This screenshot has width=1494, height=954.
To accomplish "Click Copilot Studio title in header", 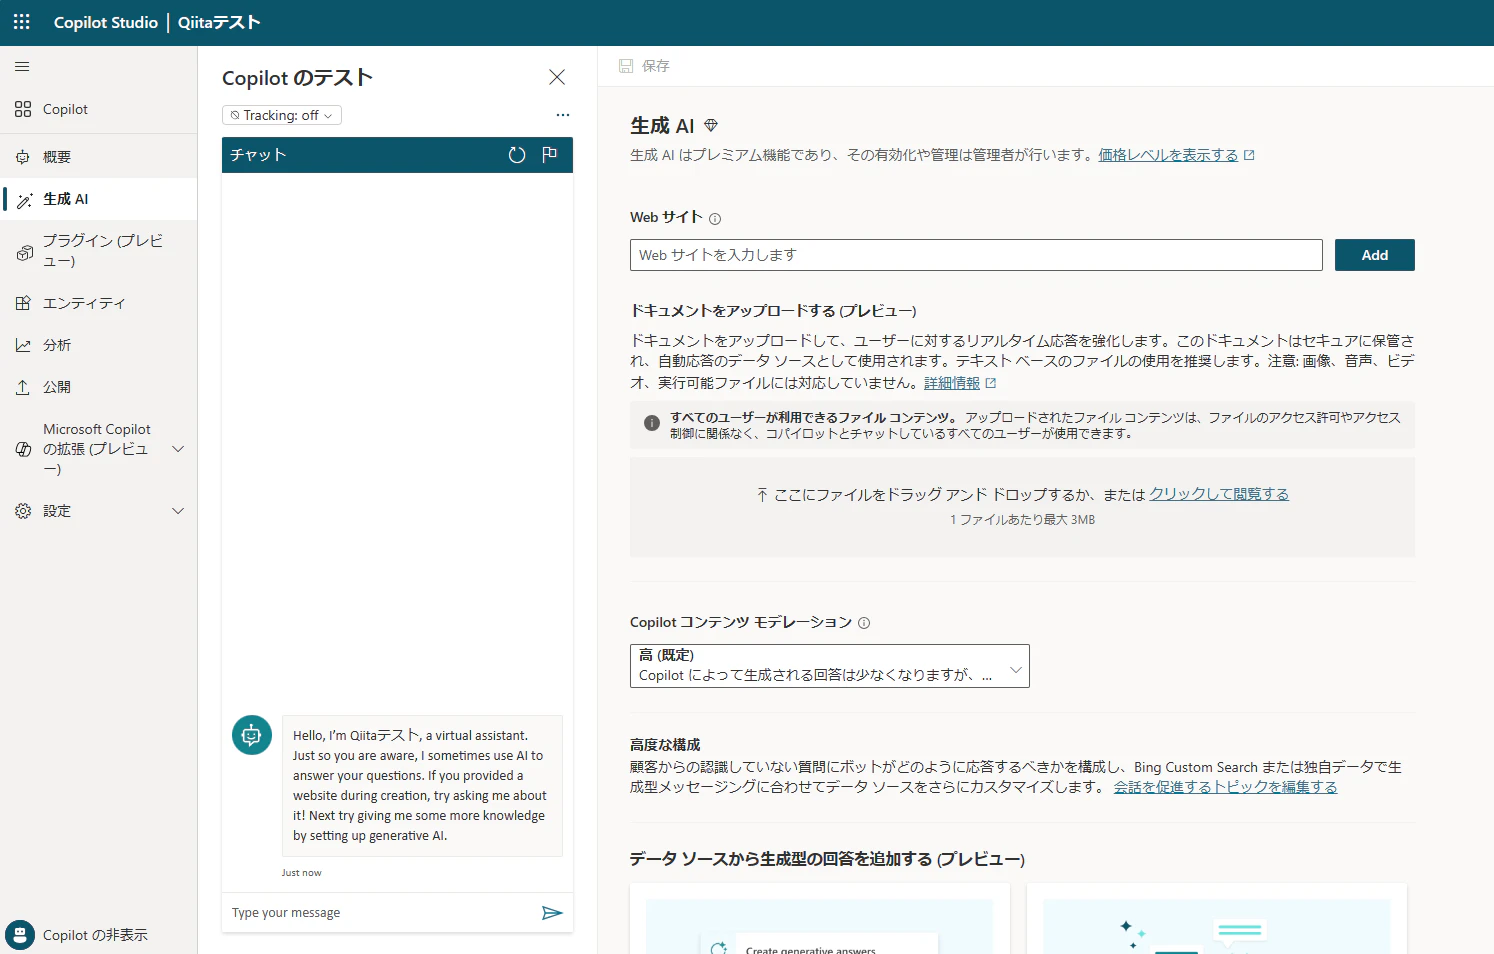I will [x=106, y=22].
